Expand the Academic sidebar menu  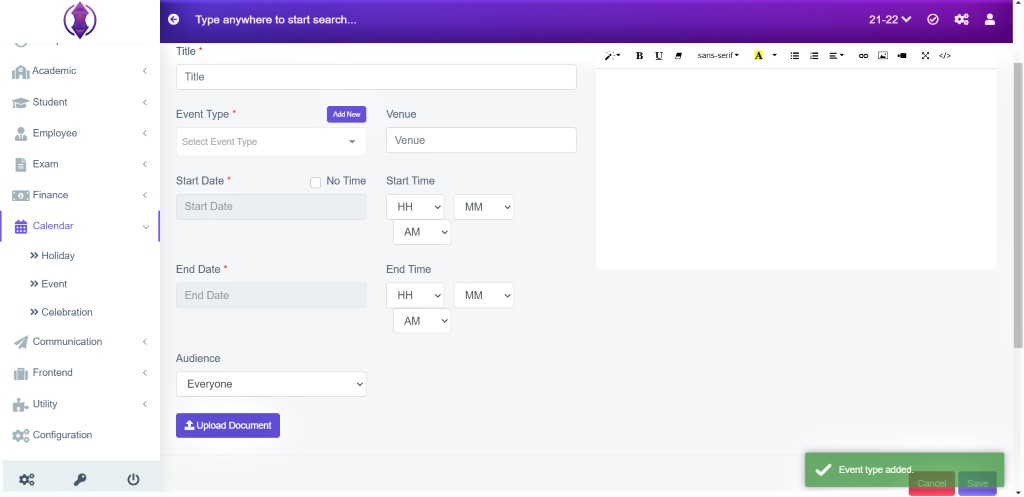pyautogui.click(x=80, y=71)
